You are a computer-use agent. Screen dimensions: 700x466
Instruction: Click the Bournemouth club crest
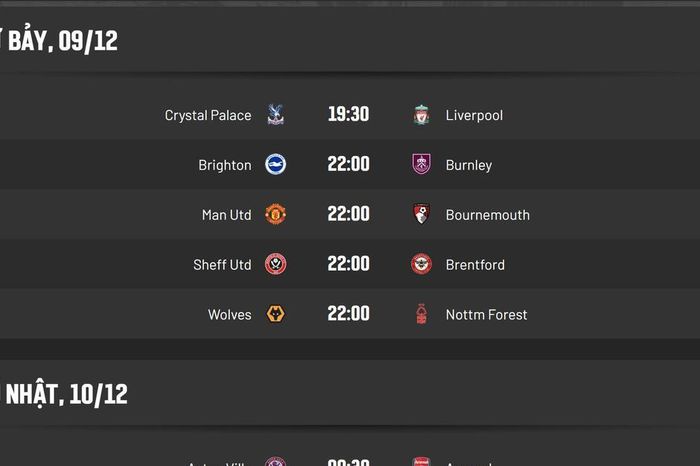click(x=421, y=214)
